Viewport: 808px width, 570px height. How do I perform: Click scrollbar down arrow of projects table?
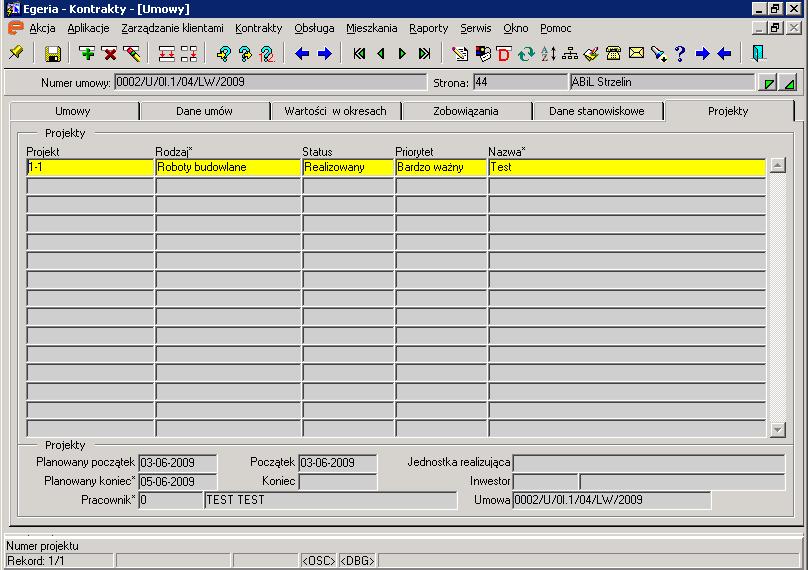point(778,429)
